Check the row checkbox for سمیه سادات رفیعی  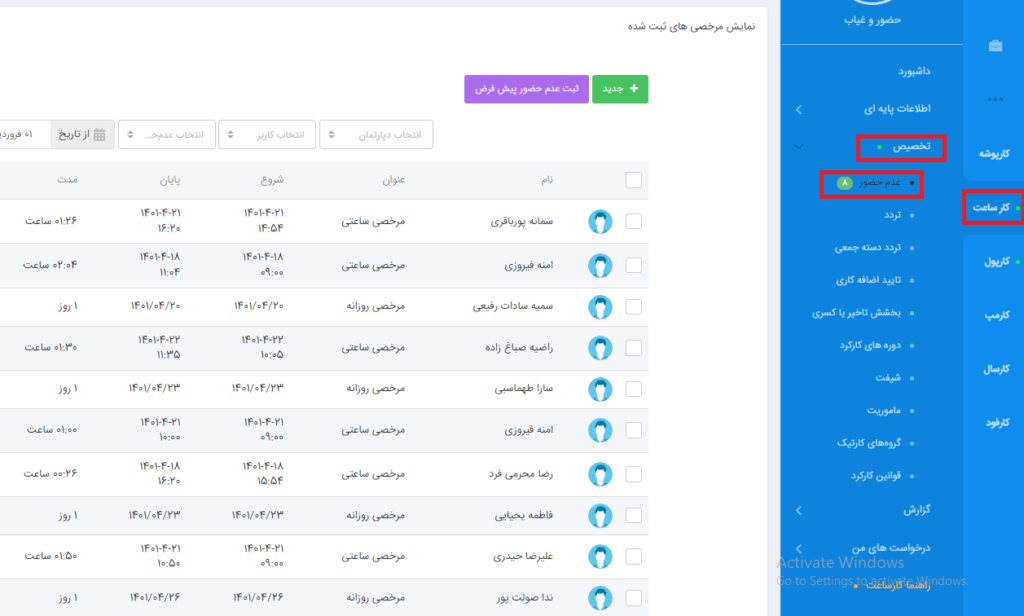click(633, 307)
